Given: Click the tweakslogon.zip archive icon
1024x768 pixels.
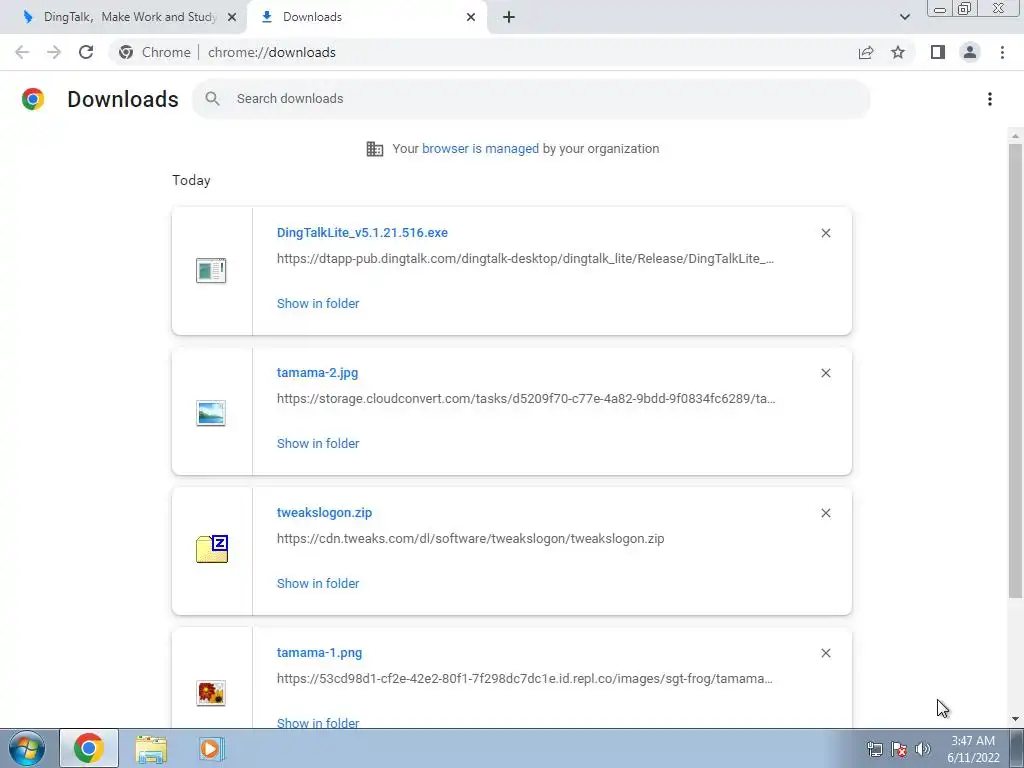Looking at the screenshot, I should tap(212, 549).
